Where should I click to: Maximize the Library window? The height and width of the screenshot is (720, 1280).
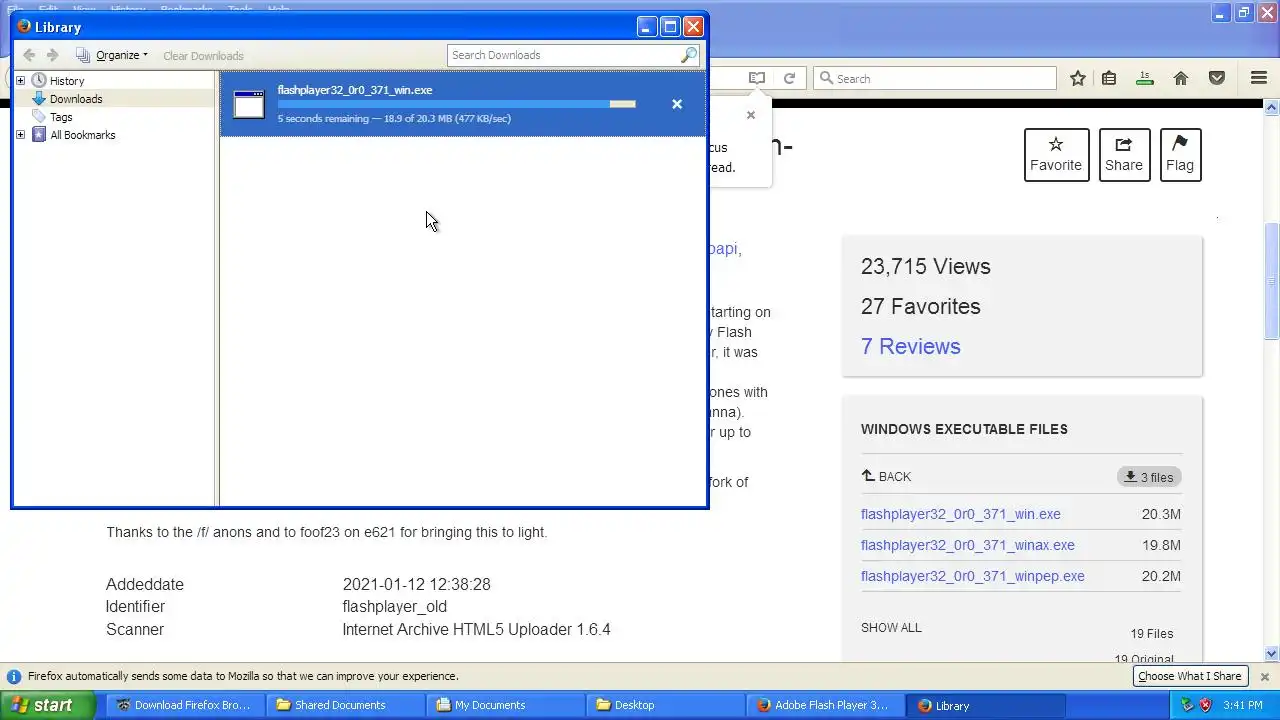[670, 27]
